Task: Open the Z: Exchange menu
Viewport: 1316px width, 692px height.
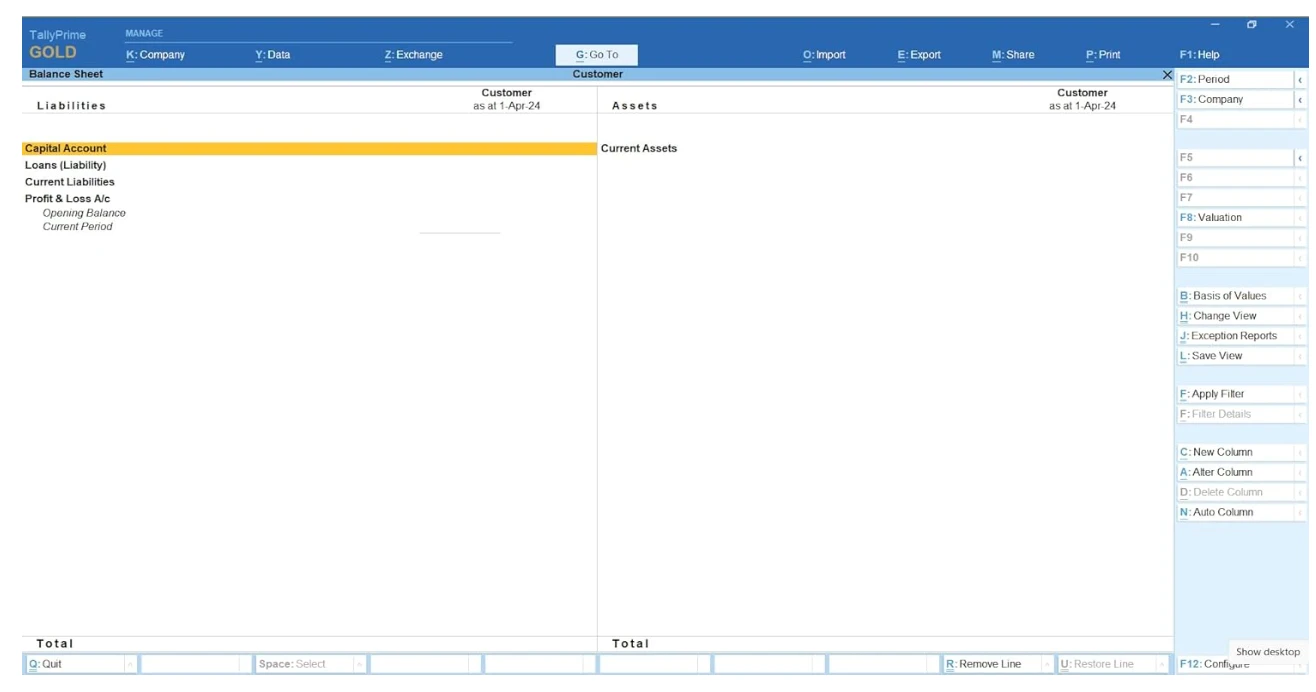Action: [413, 55]
